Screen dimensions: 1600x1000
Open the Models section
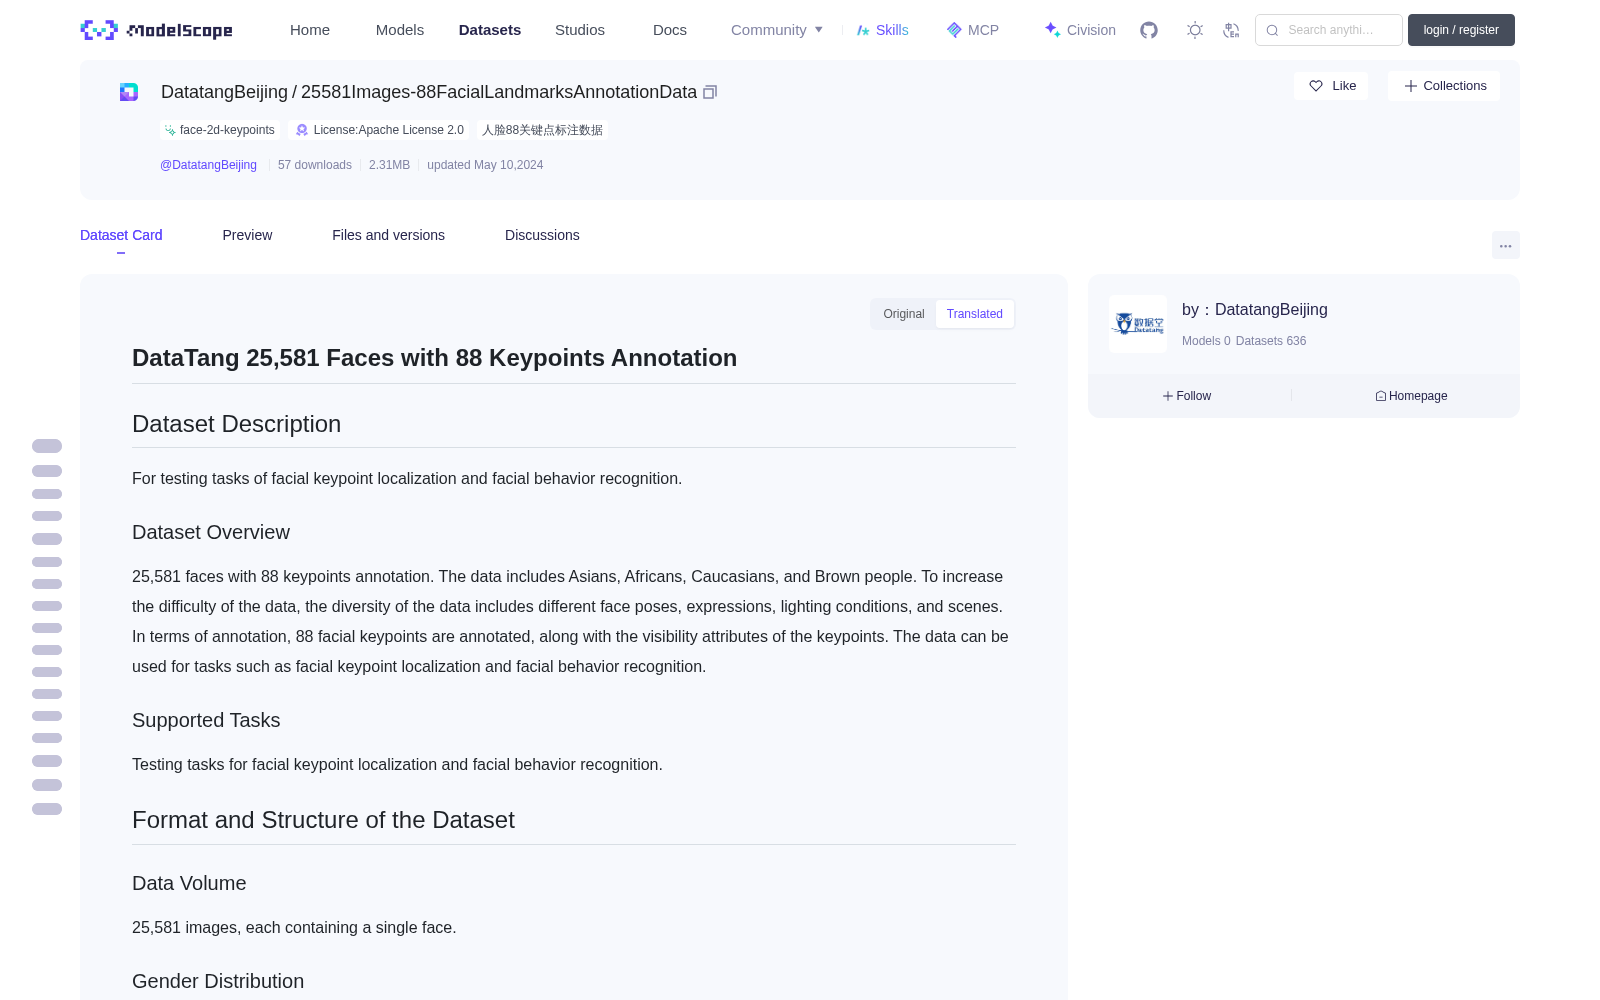tap(400, 30)
